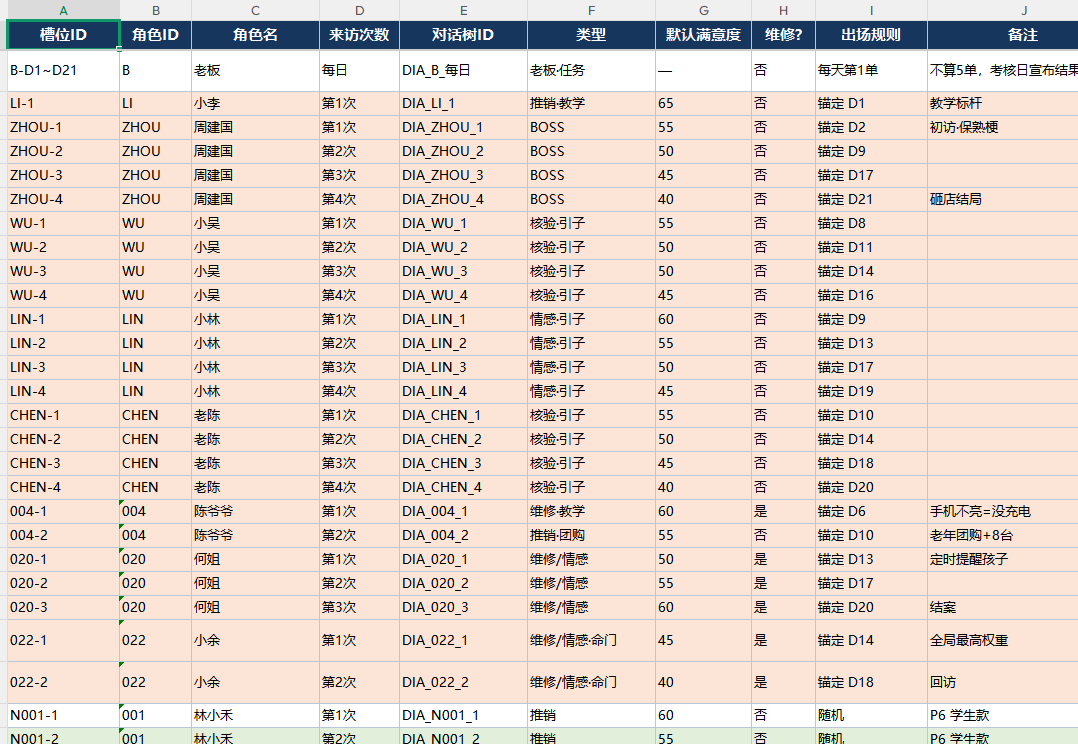
Task: Select the 老年团购+8台 note
Action: coord(1003,536)
